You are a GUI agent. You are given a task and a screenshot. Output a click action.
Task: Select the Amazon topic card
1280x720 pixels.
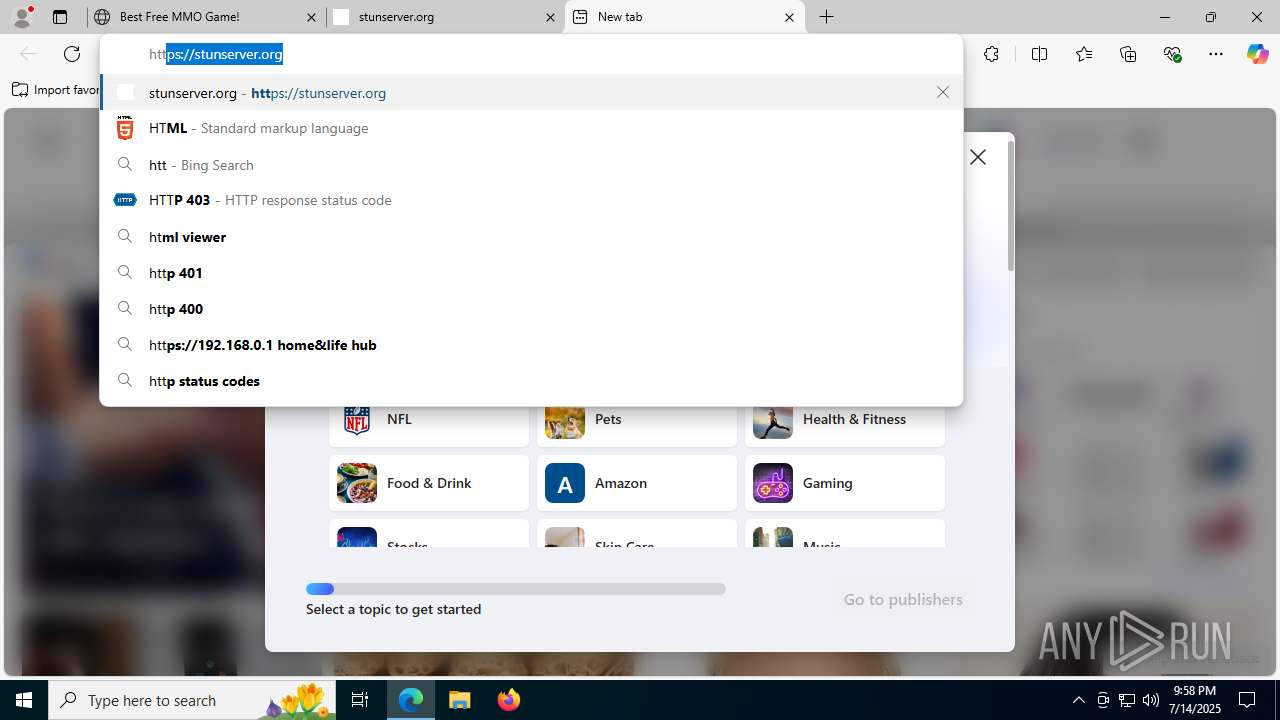(637, 483)
